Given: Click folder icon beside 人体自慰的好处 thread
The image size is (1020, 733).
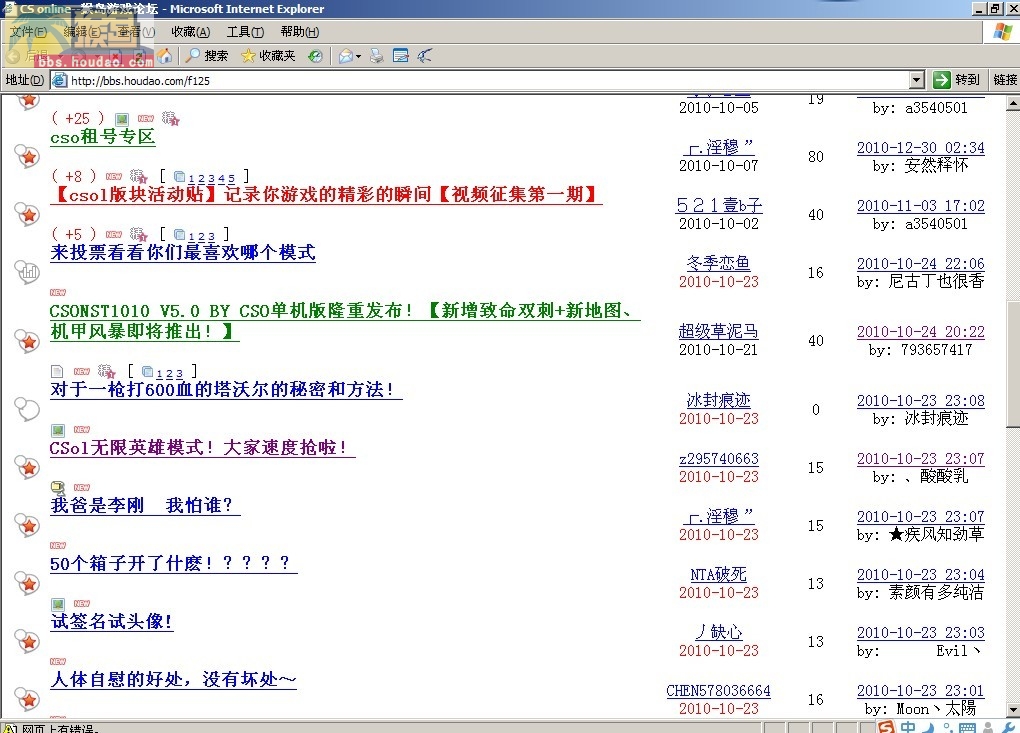Looking at the screenshot, I should [27, 699].
